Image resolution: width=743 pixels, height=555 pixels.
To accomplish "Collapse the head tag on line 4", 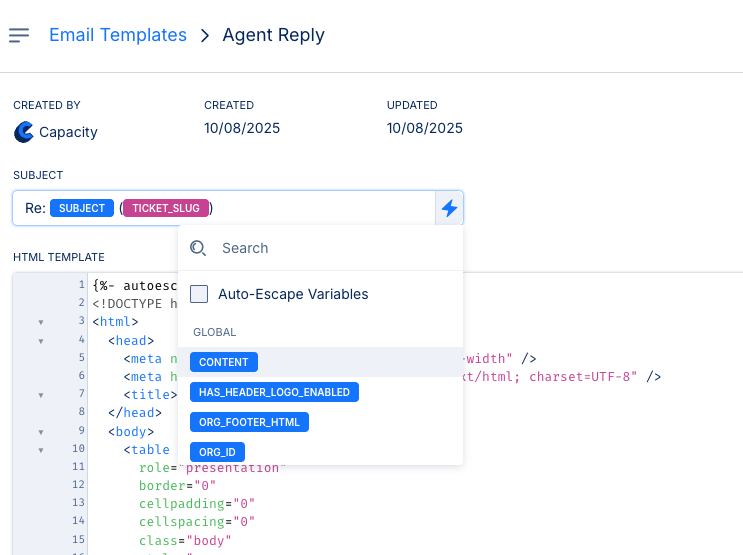I will pyautogui.click(x=41, y=341).
